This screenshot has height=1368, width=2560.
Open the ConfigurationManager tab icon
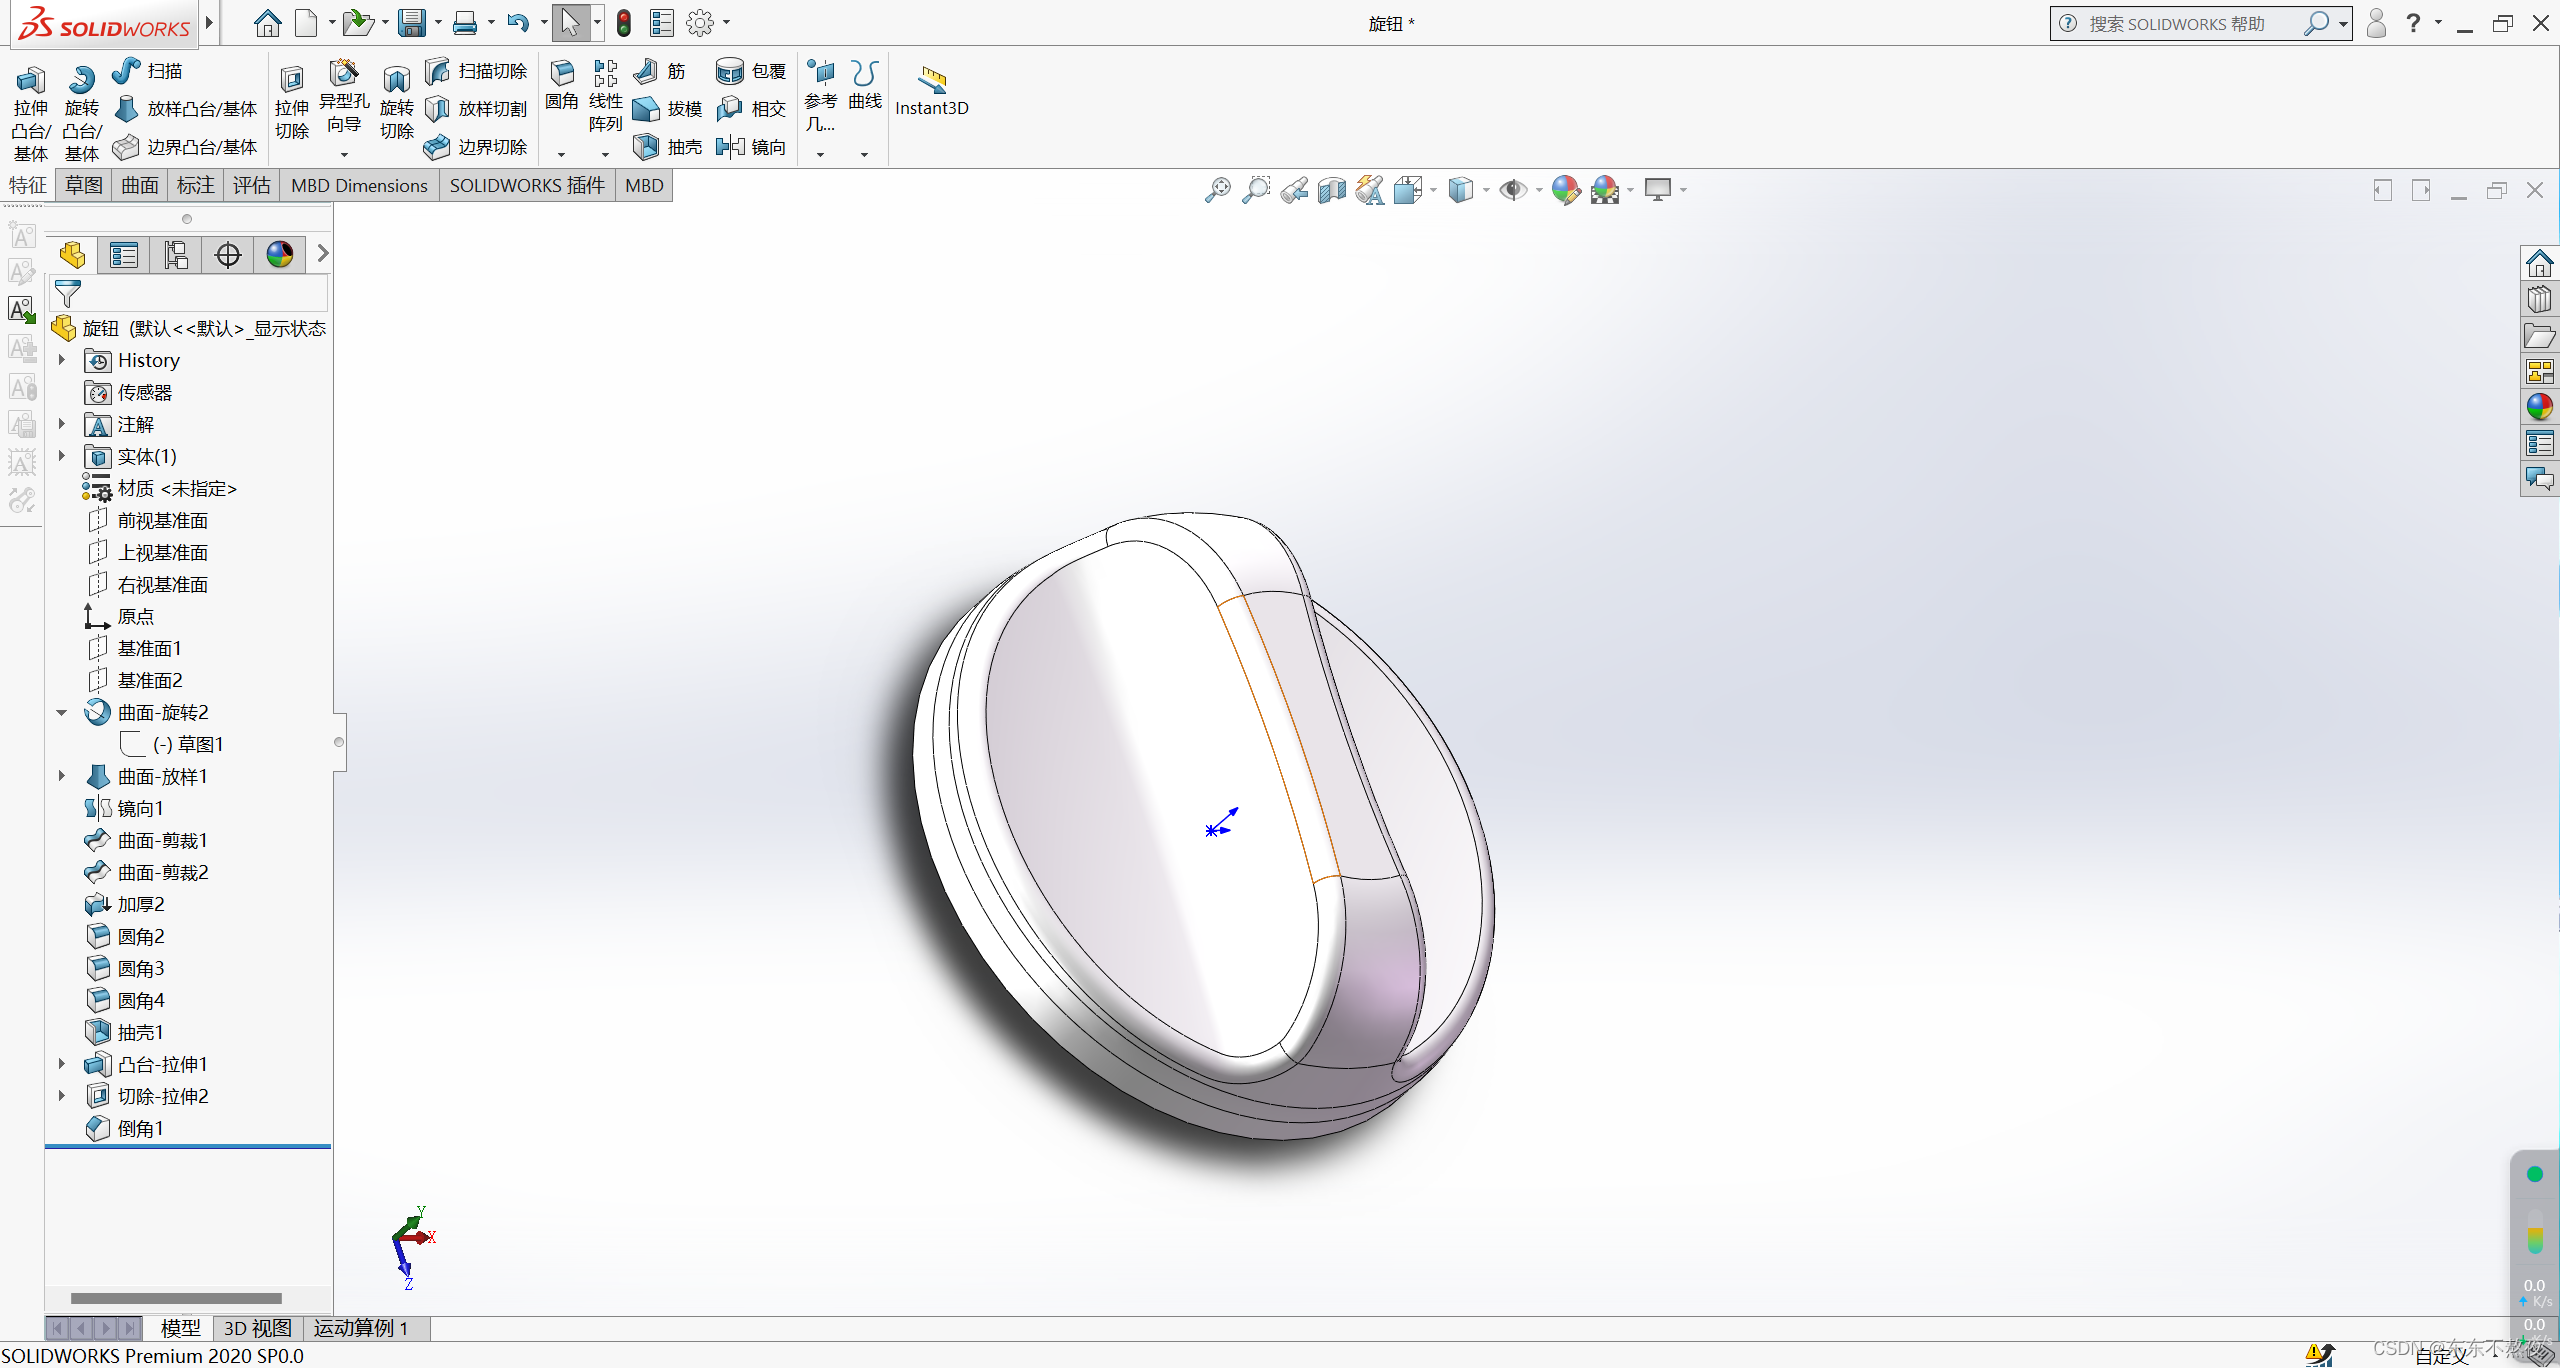pos(176,255)
